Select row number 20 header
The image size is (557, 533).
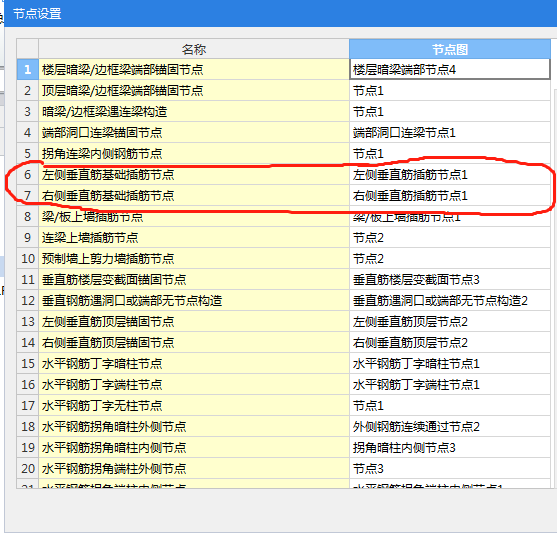click(28, 468)
